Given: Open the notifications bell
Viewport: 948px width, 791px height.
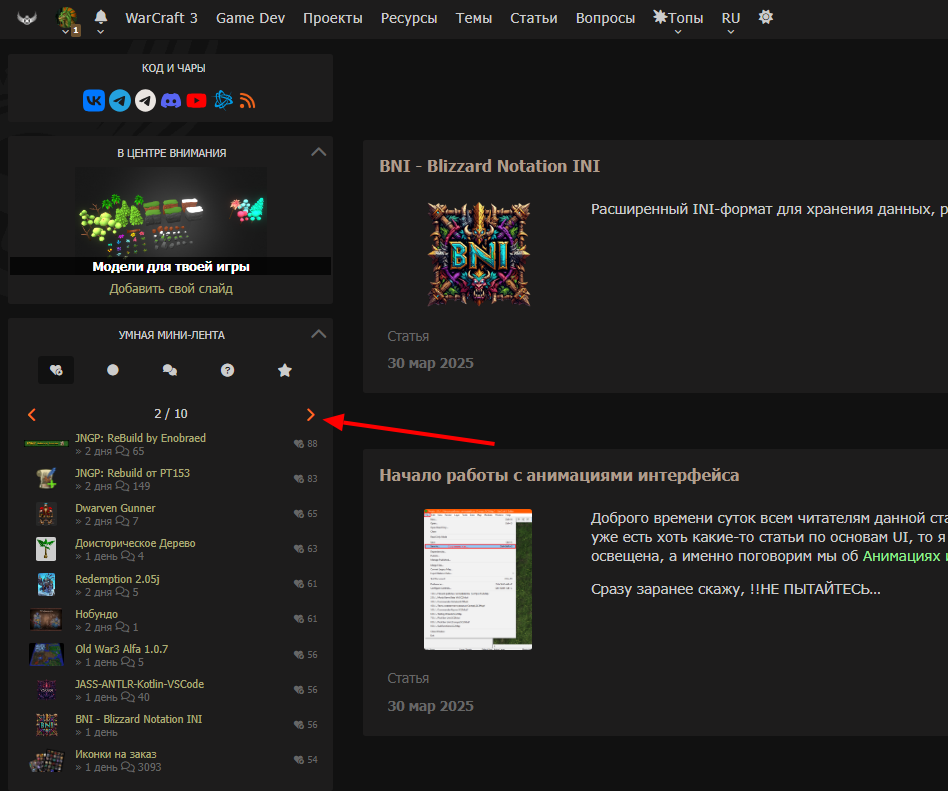Looking at the screenshot, I should [101, 19].
